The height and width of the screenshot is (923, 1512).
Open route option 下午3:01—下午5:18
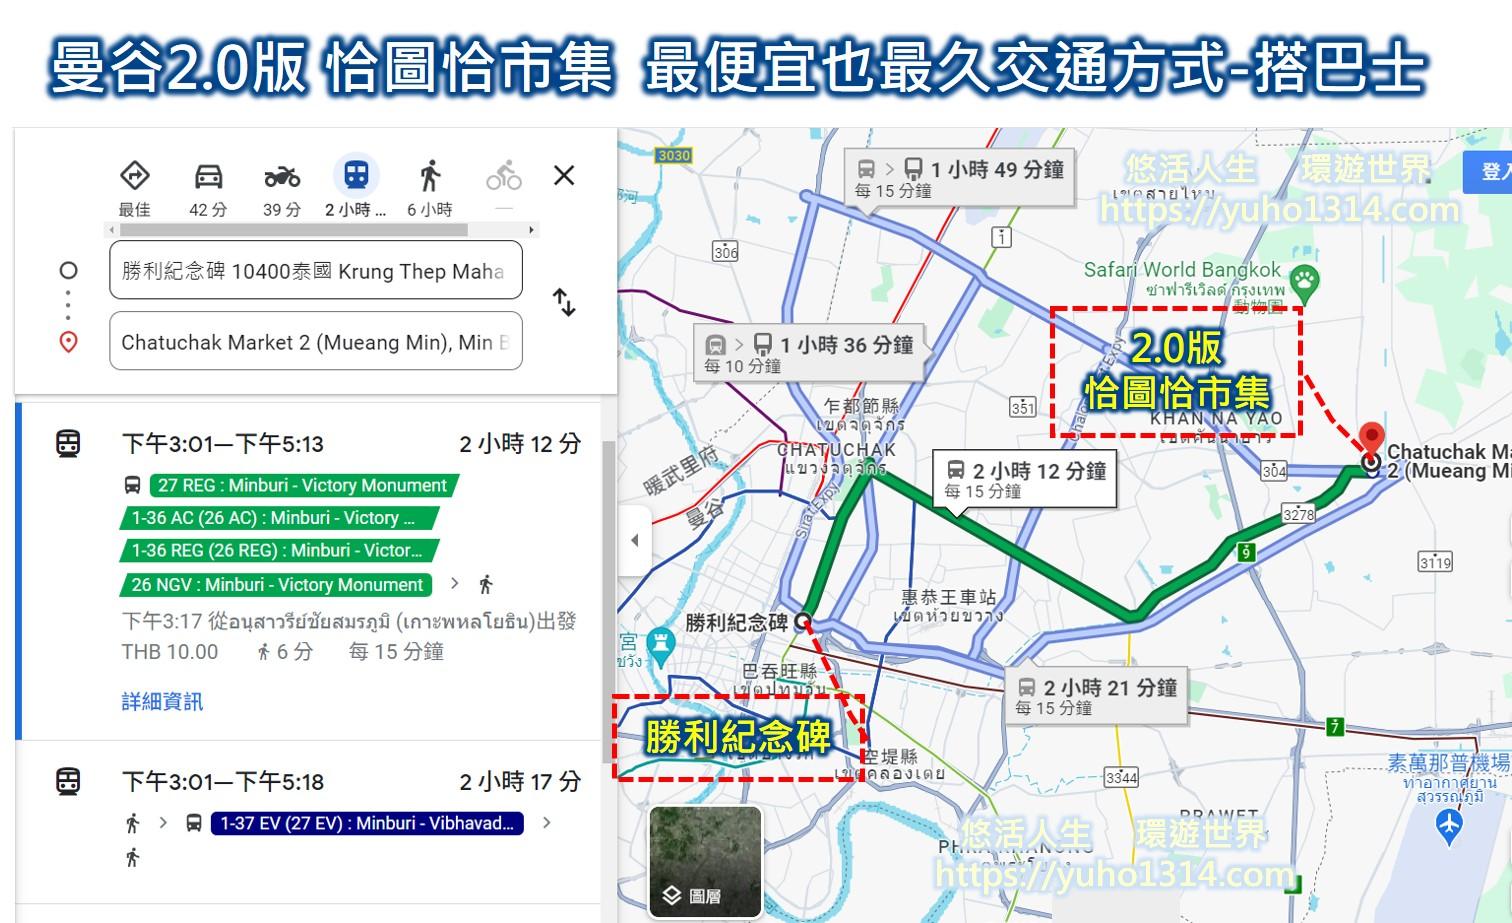(x=310, y=822)
